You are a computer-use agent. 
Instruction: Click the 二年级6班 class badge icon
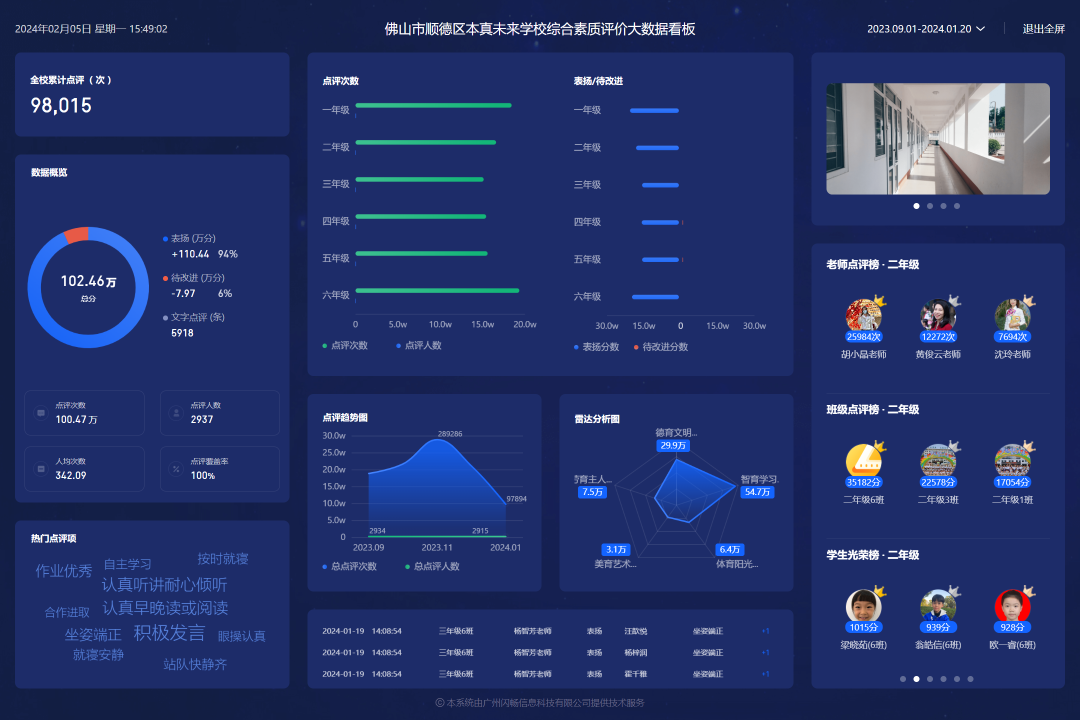(863, 461)
